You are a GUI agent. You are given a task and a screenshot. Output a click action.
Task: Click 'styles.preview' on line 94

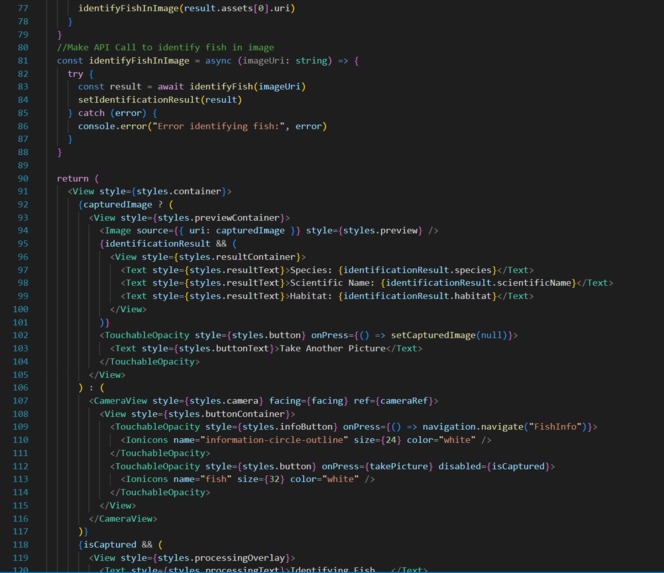point(380,231)
